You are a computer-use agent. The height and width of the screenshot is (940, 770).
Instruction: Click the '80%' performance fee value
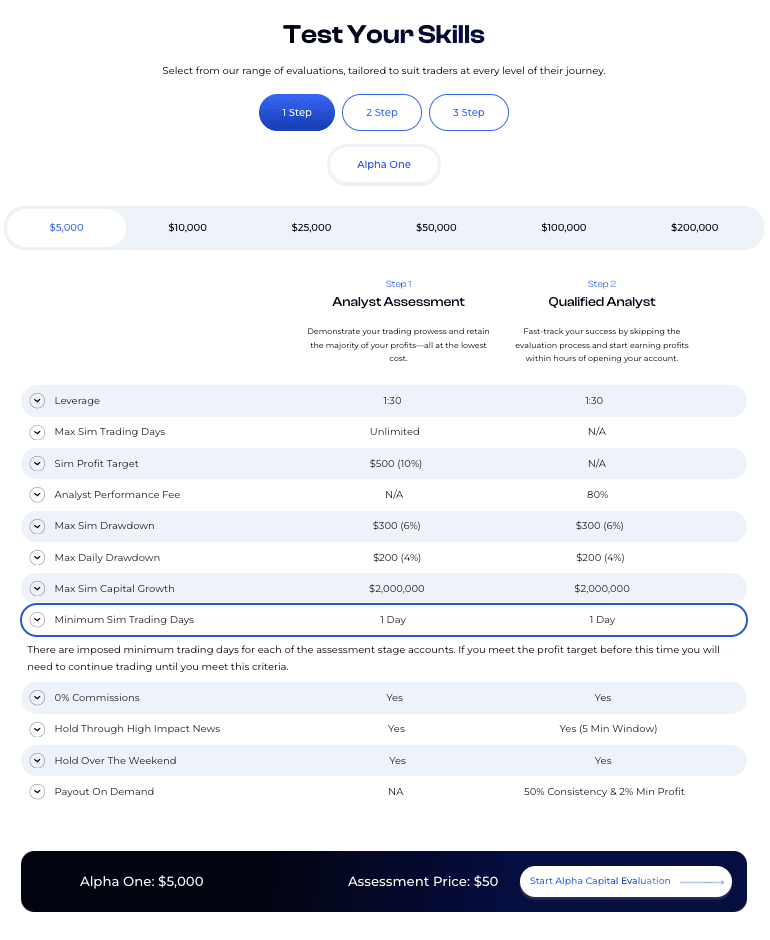tap(597, 495)
